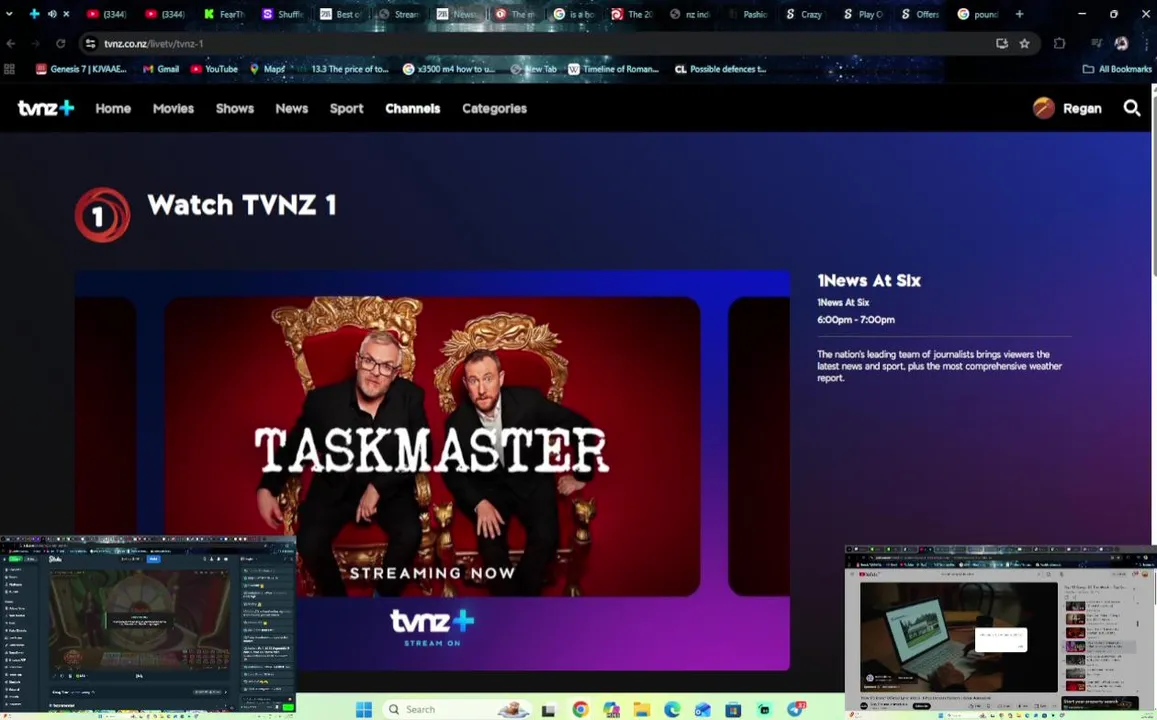Click the Taskmaster streaming player
1157x720 pixels.
(432, 471)
